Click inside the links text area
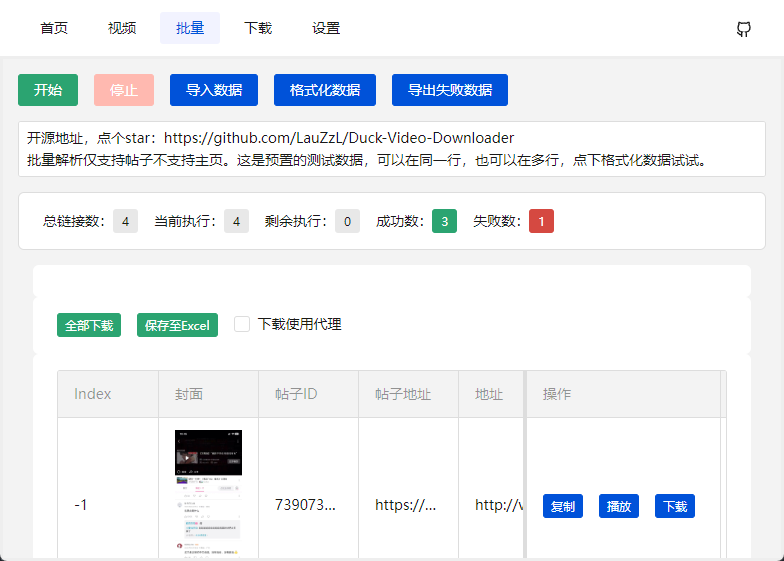Screen dimensions: 784x561 click(392, 149)
